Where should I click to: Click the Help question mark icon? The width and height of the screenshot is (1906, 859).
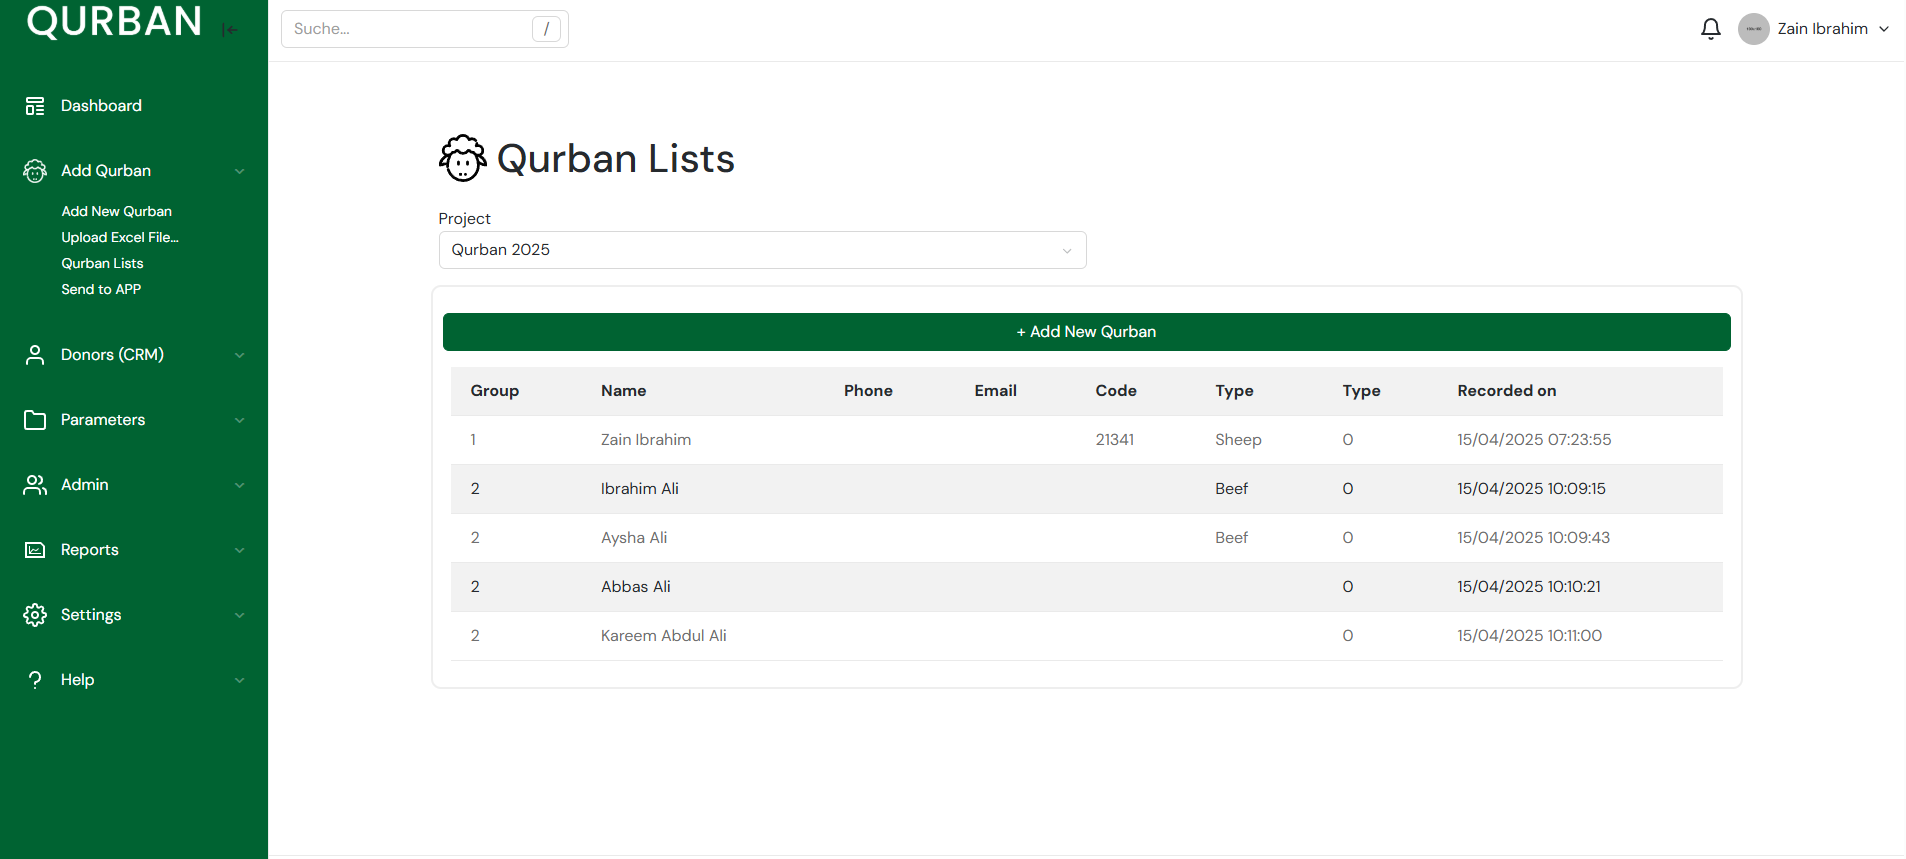click(x=35, y=680)
